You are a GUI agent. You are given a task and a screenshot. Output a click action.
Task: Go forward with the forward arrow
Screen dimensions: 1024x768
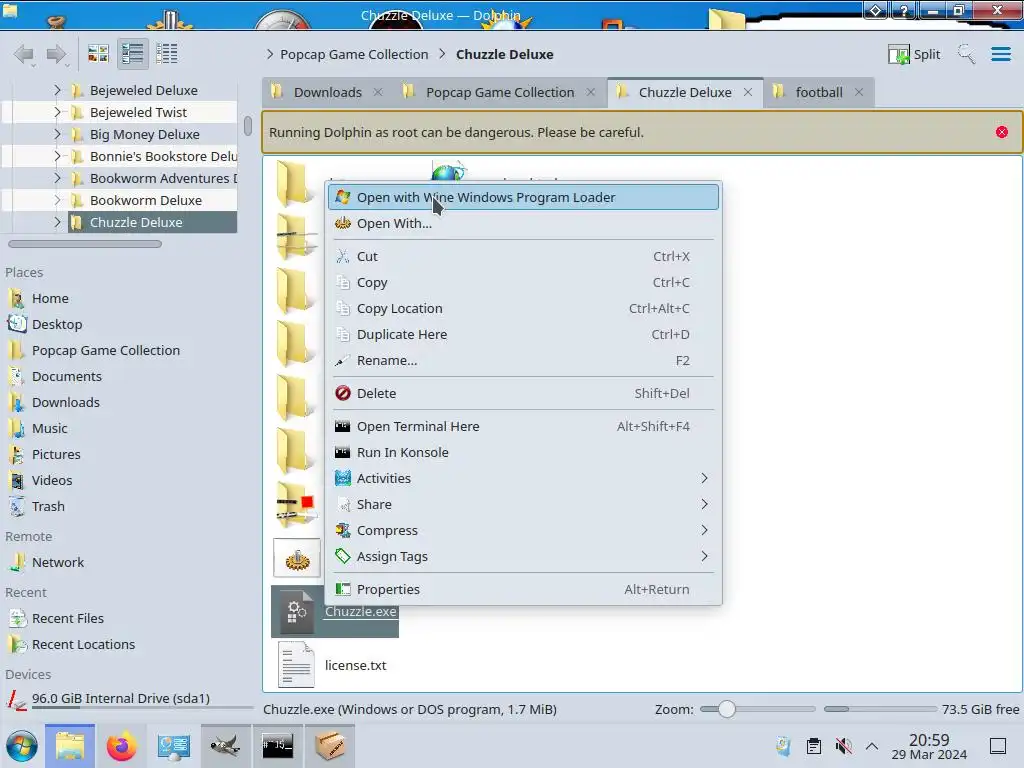point(57,54)
